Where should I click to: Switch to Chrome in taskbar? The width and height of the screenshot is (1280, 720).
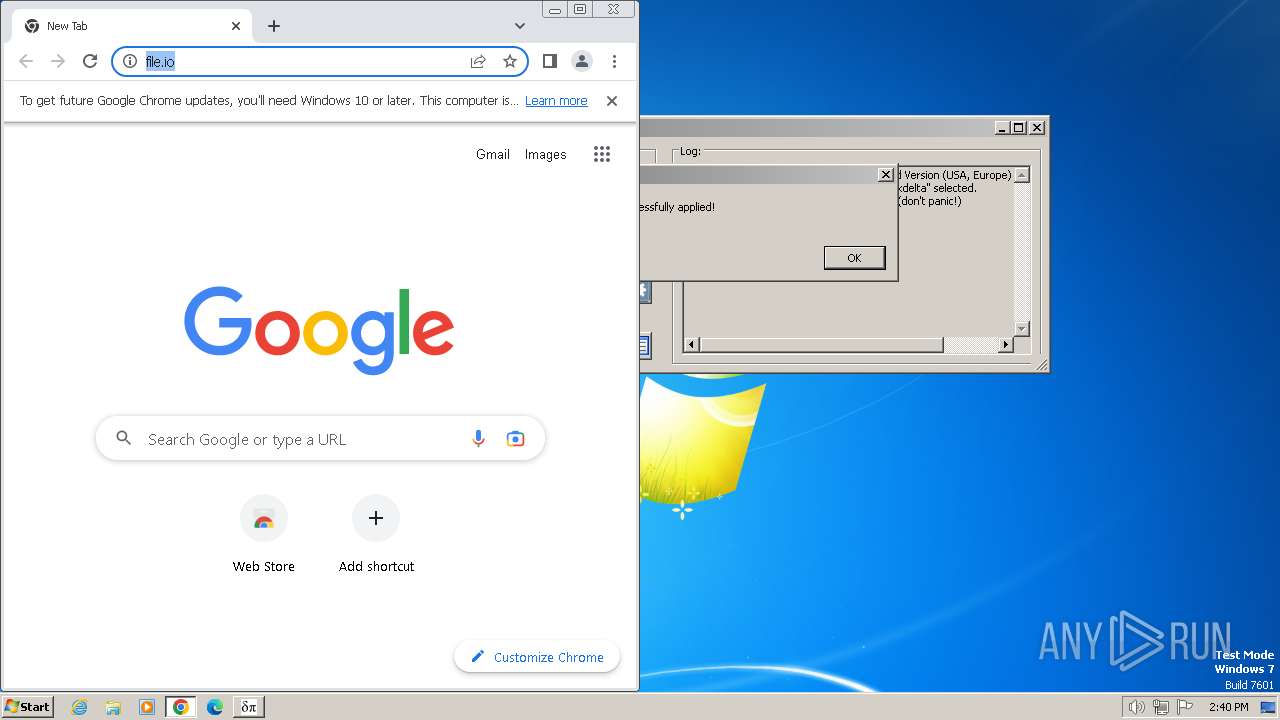tap(181, 707)
